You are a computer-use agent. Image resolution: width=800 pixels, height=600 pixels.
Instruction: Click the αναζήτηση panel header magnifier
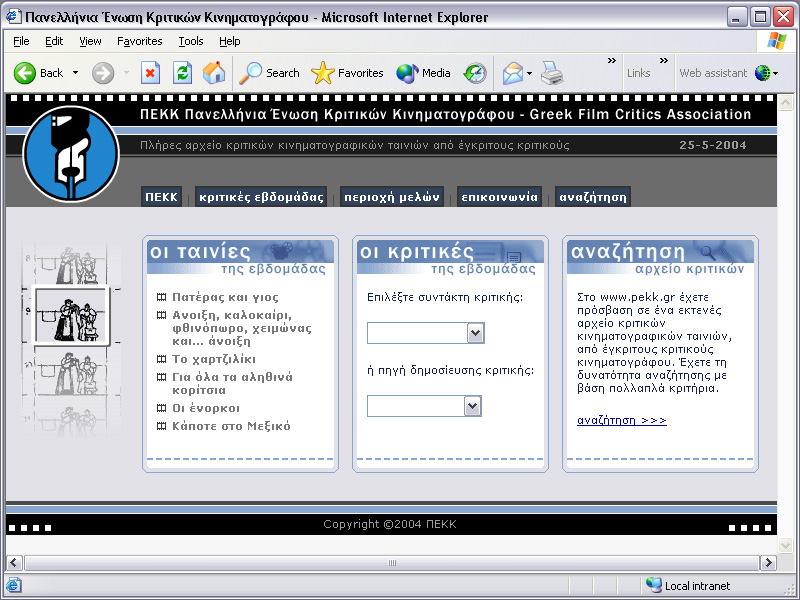pos(709,251)
